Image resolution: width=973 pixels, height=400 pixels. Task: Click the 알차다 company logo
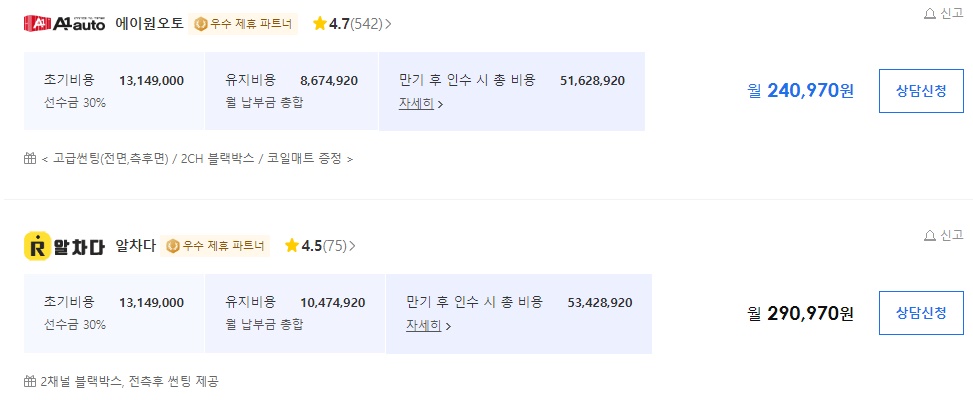65,246
